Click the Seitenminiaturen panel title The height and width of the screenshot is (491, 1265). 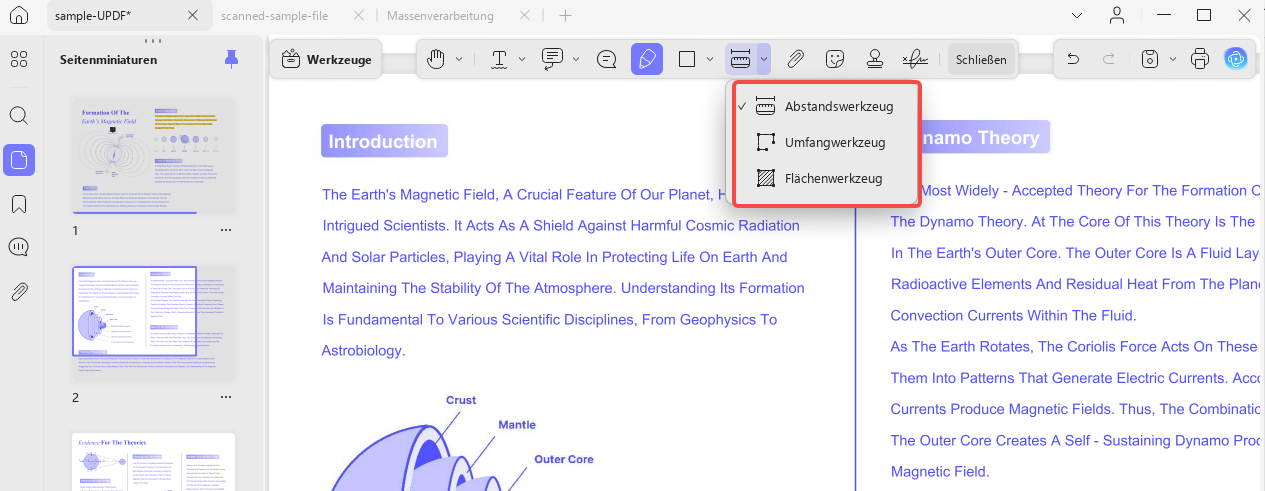tap(108, 59)
